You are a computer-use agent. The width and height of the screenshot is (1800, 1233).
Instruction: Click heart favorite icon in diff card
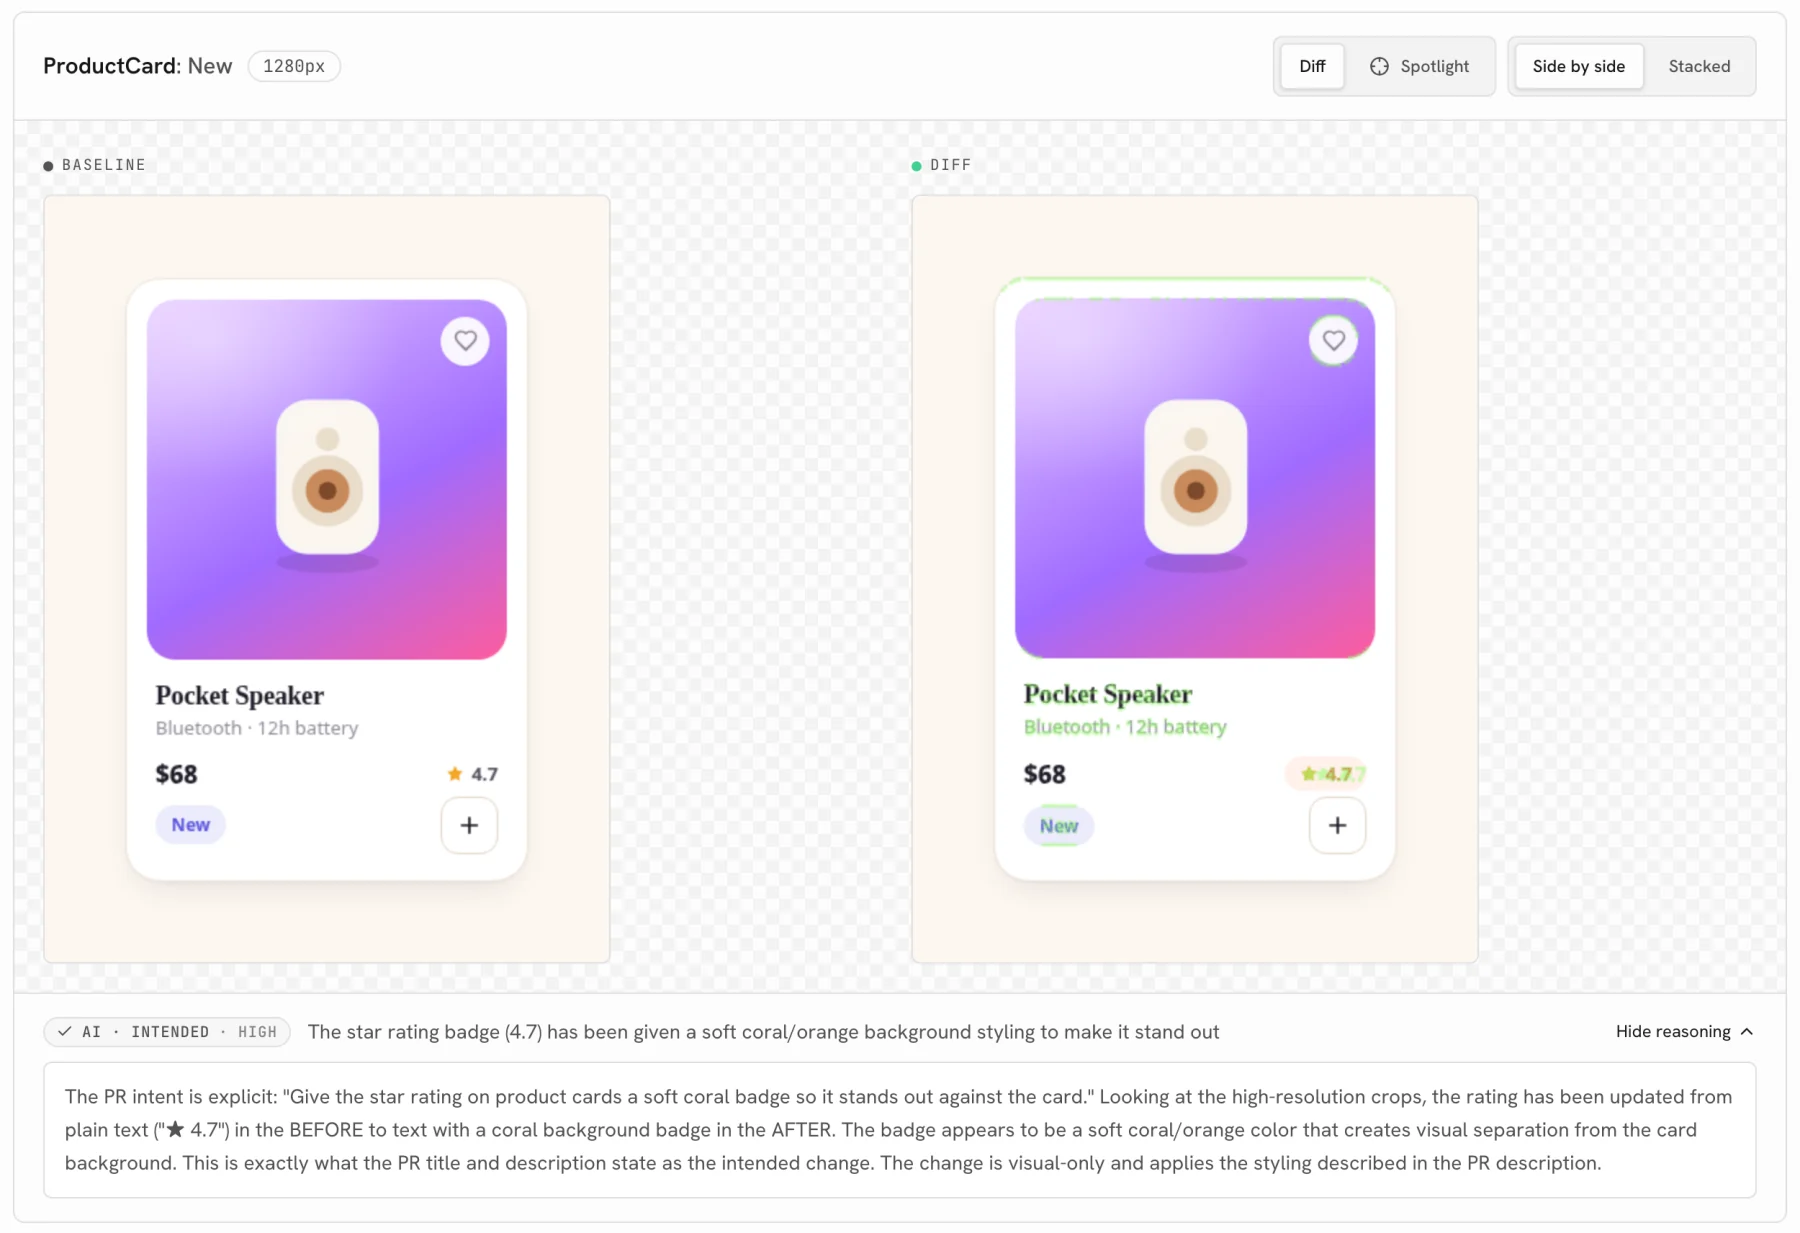click(x=1333, y=340)
